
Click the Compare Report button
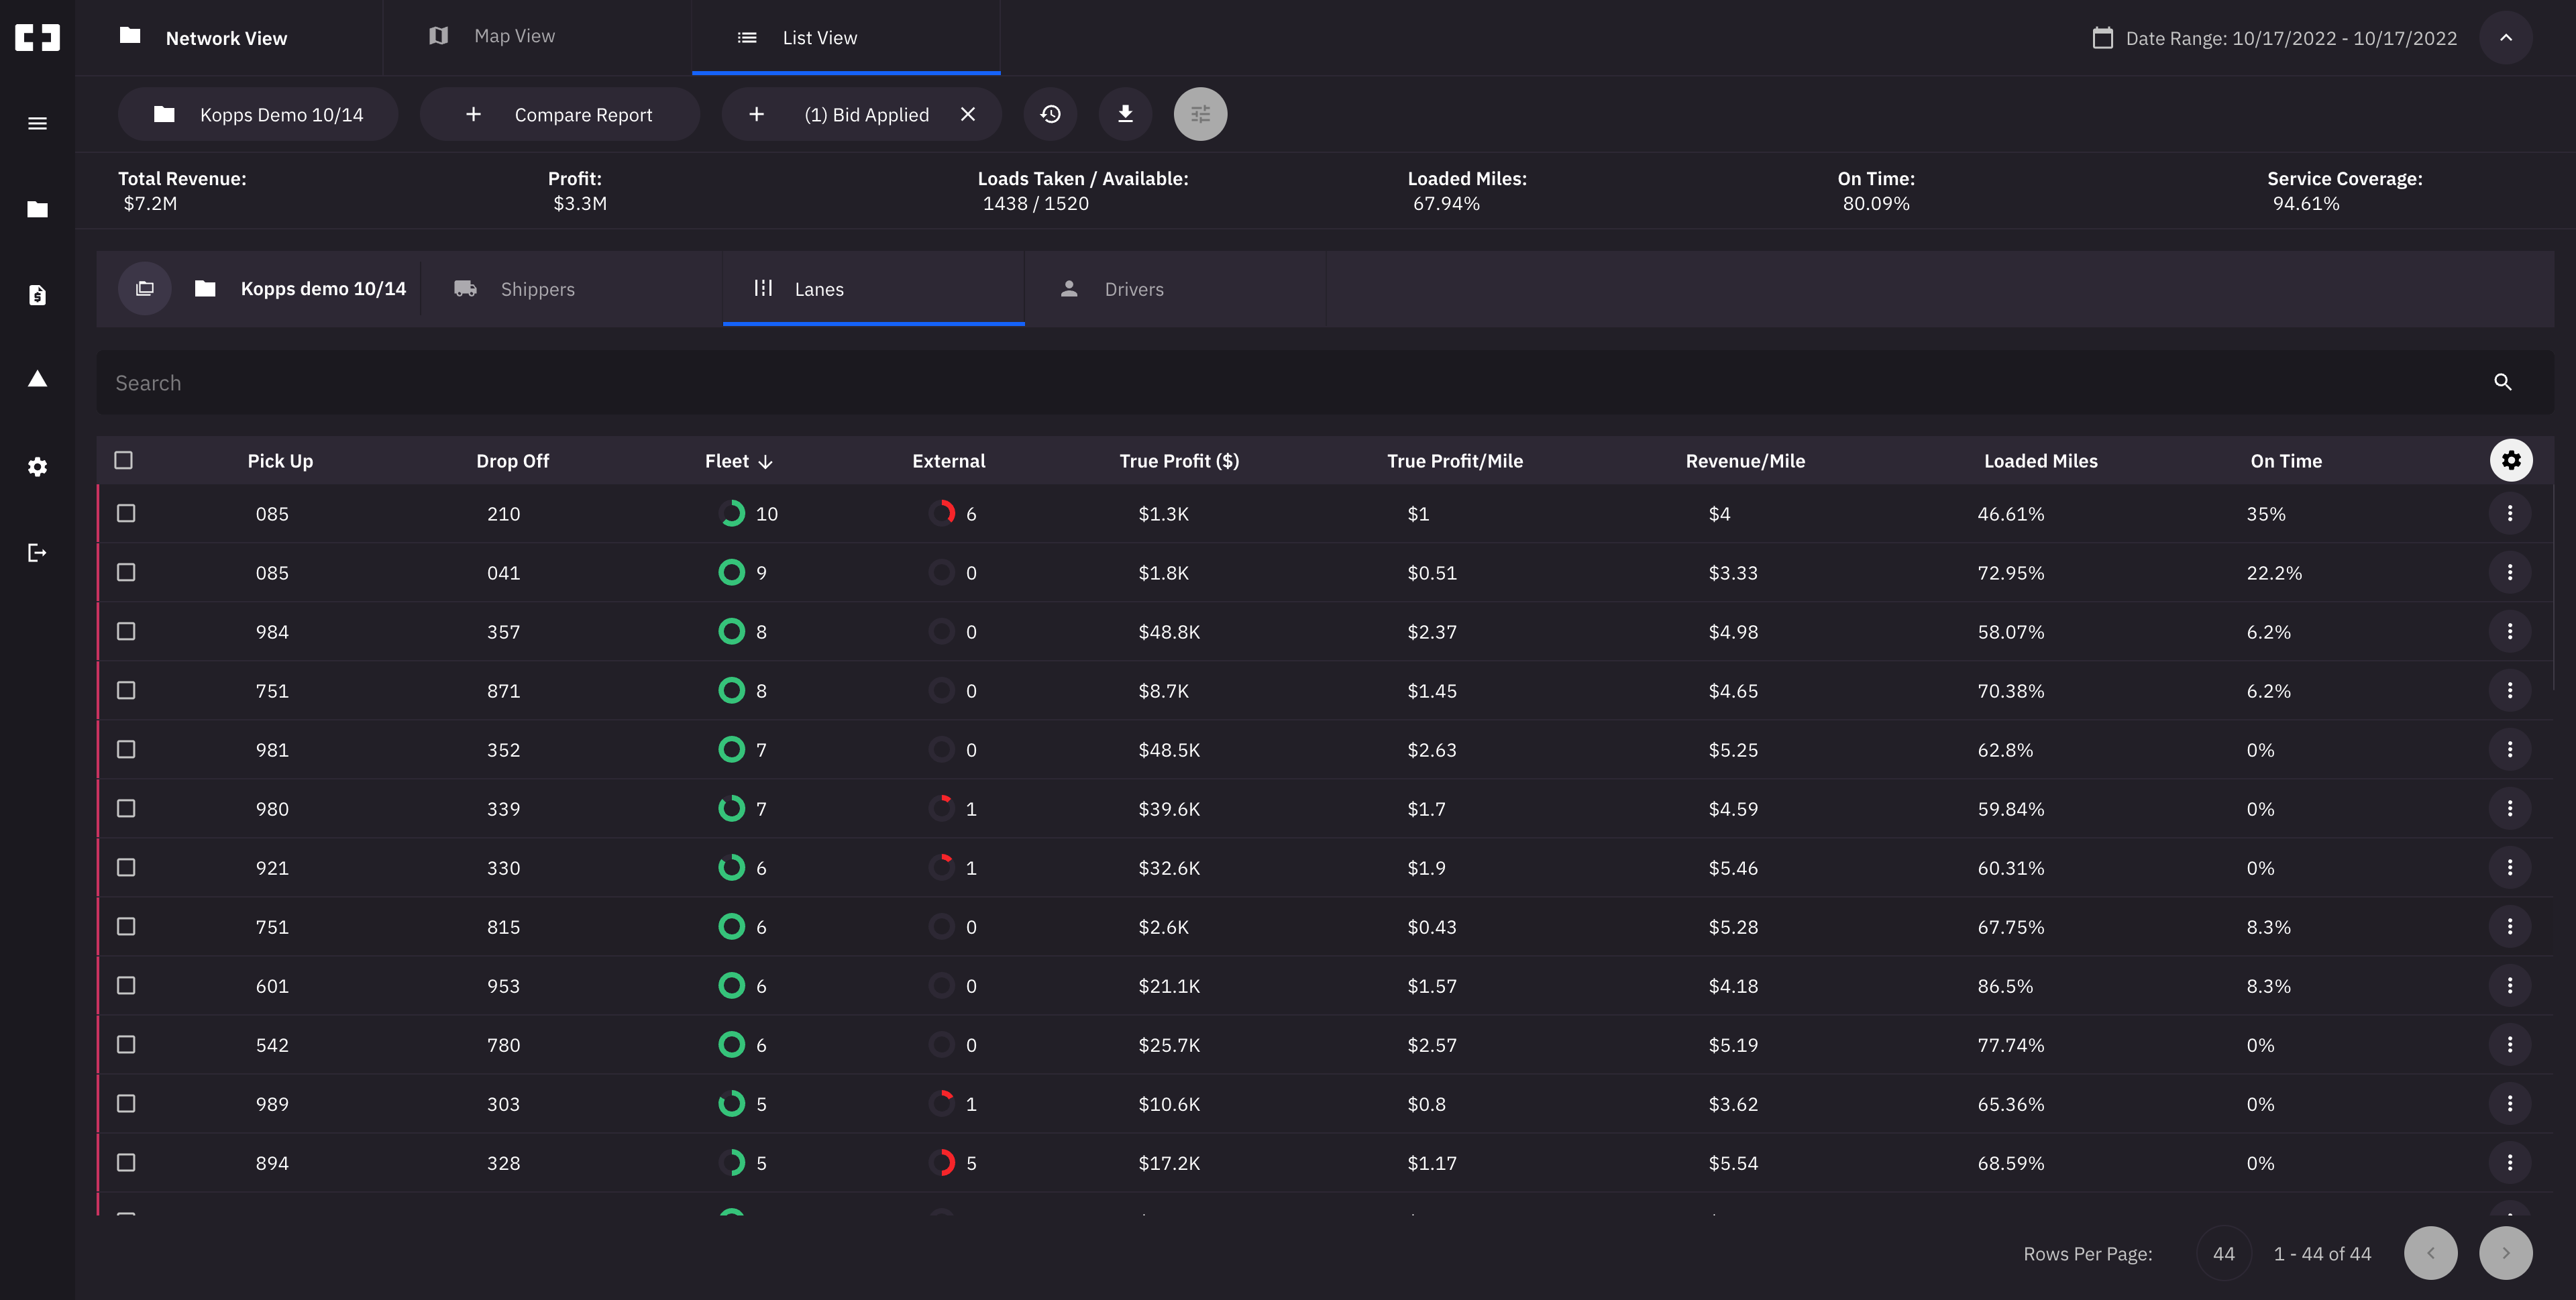point(559,114)
